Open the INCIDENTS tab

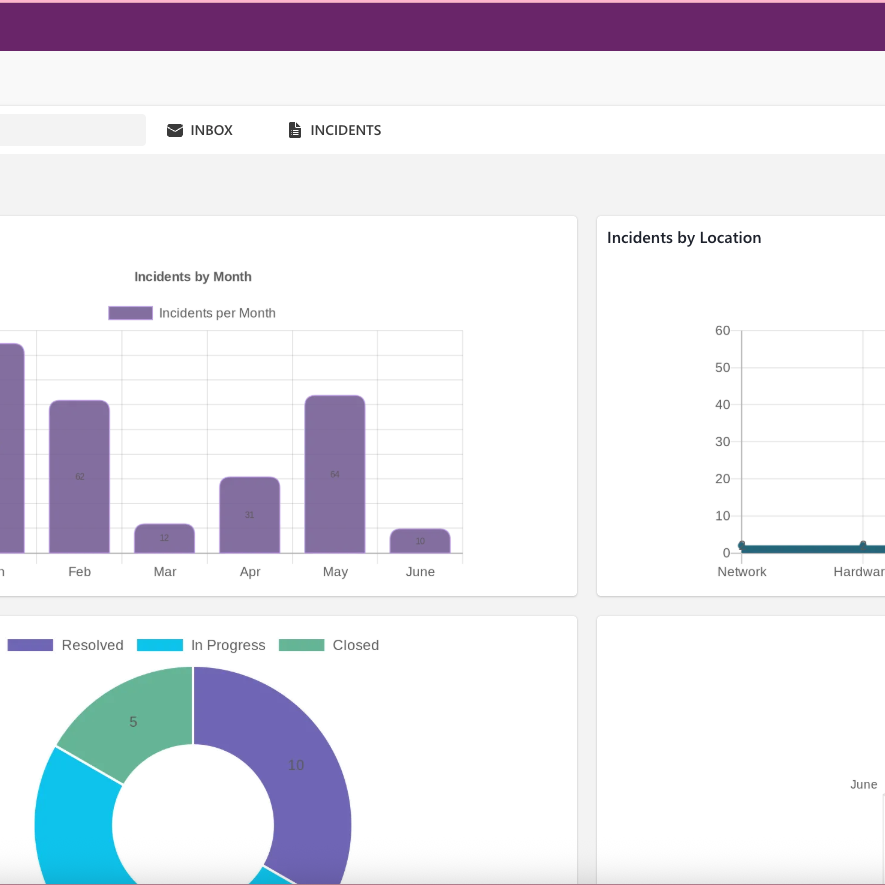[x=335, y=130]
